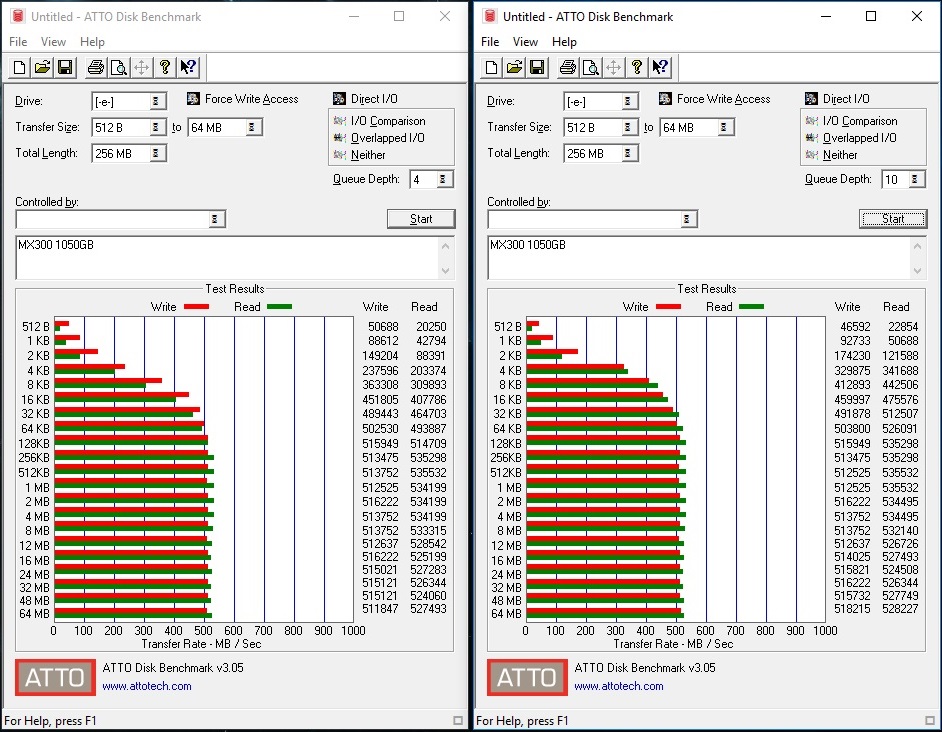Open 64 MB transfer size dropdown, left window

click(x=252, y=127)
